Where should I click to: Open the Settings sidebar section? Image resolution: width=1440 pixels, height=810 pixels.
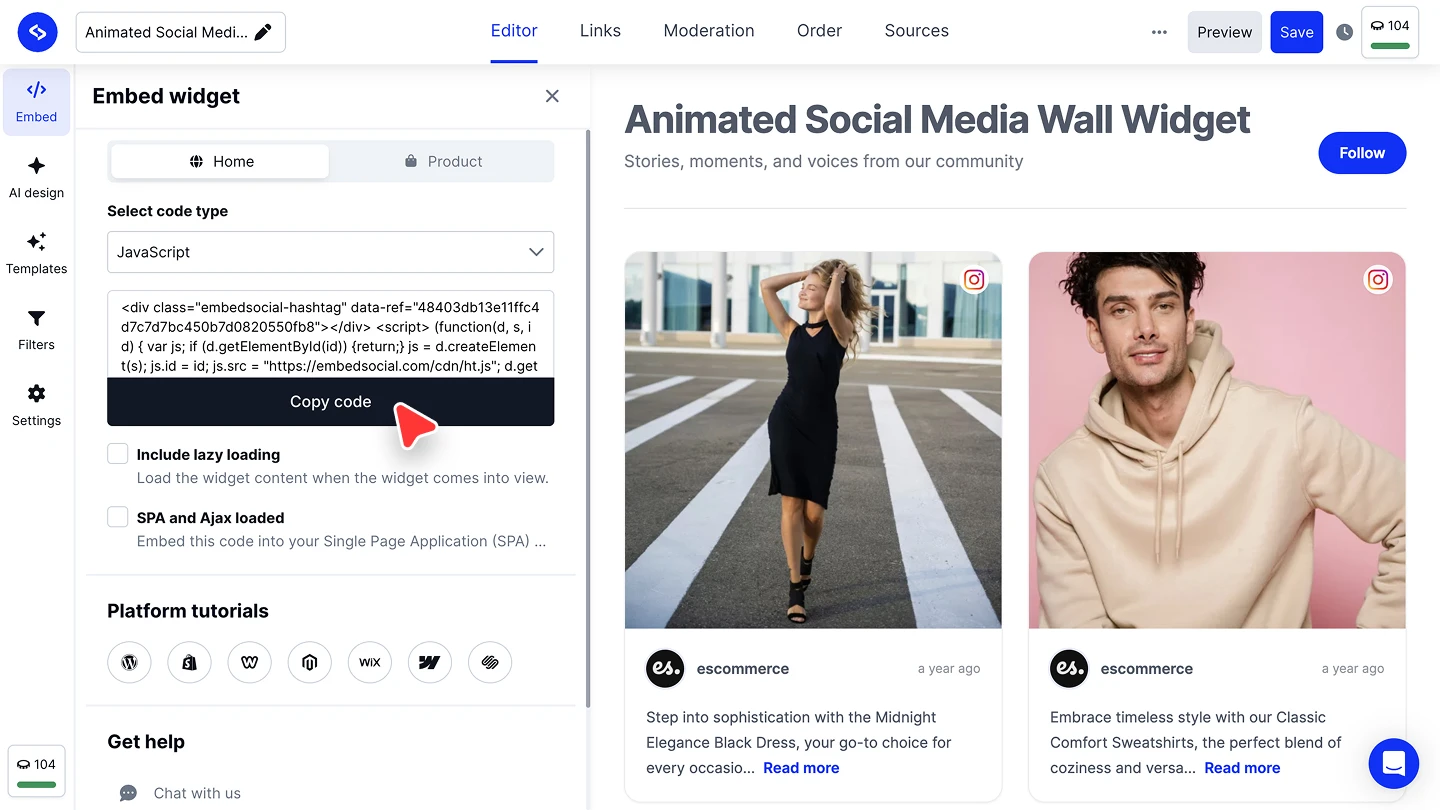(x=36, y=406)
